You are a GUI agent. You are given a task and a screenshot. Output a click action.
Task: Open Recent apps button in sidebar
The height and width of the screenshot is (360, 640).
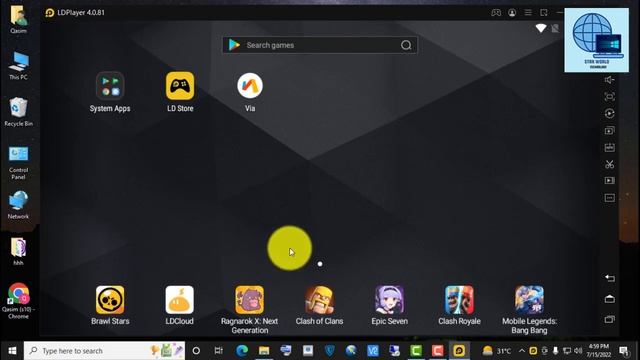pos(609,319)
